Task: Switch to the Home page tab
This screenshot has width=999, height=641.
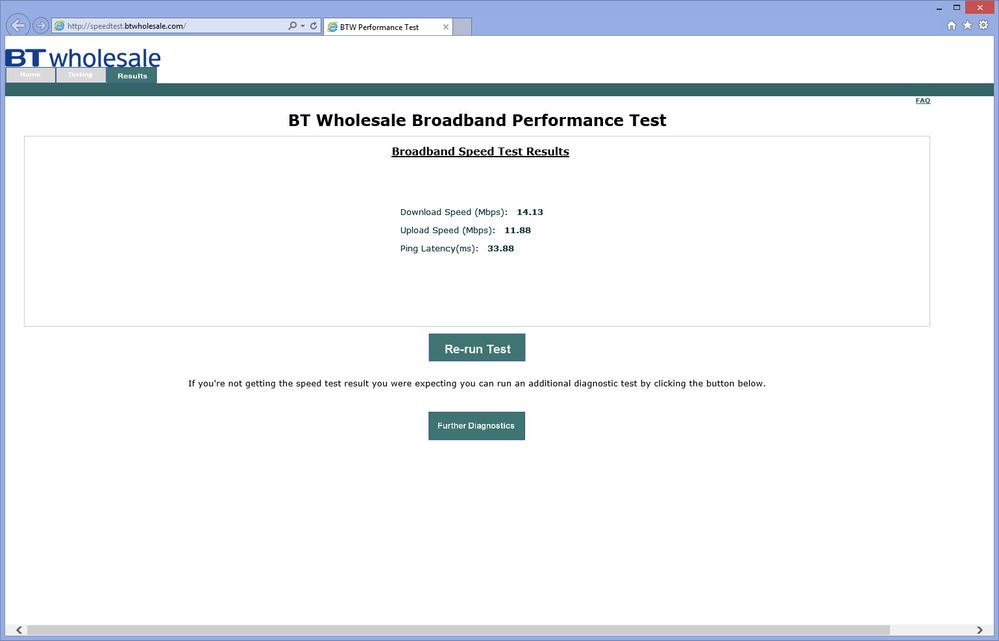Action: coord(30,75)
